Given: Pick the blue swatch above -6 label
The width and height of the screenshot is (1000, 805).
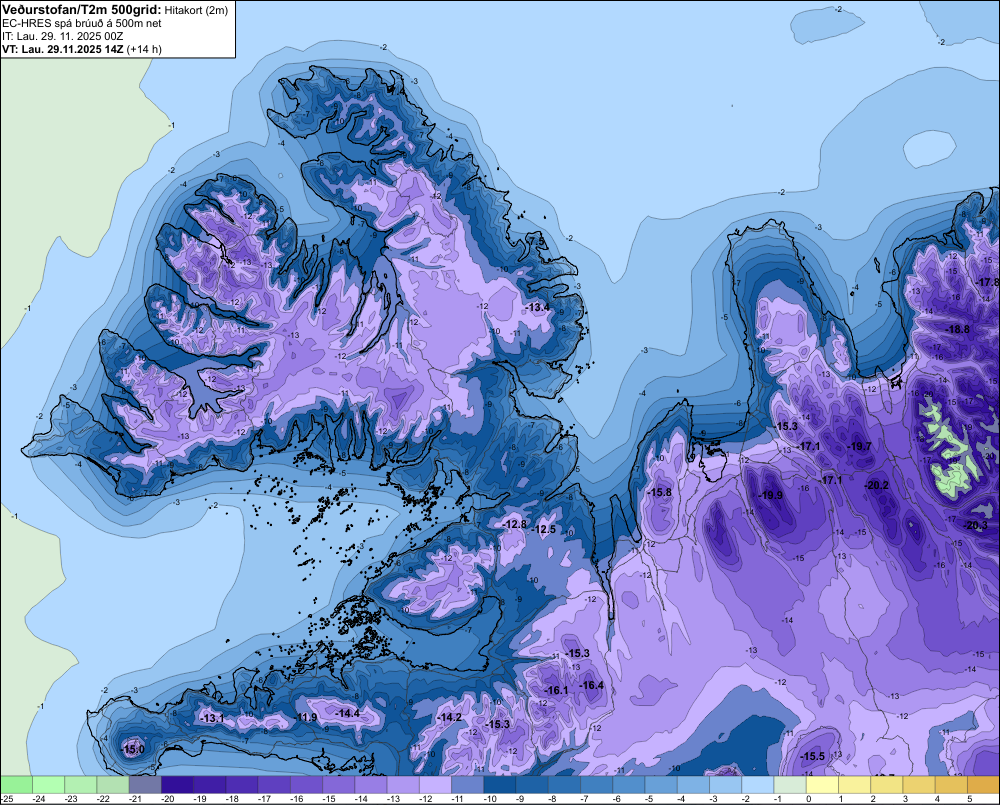Looking at the screenshot, I should tap(628, 784).
